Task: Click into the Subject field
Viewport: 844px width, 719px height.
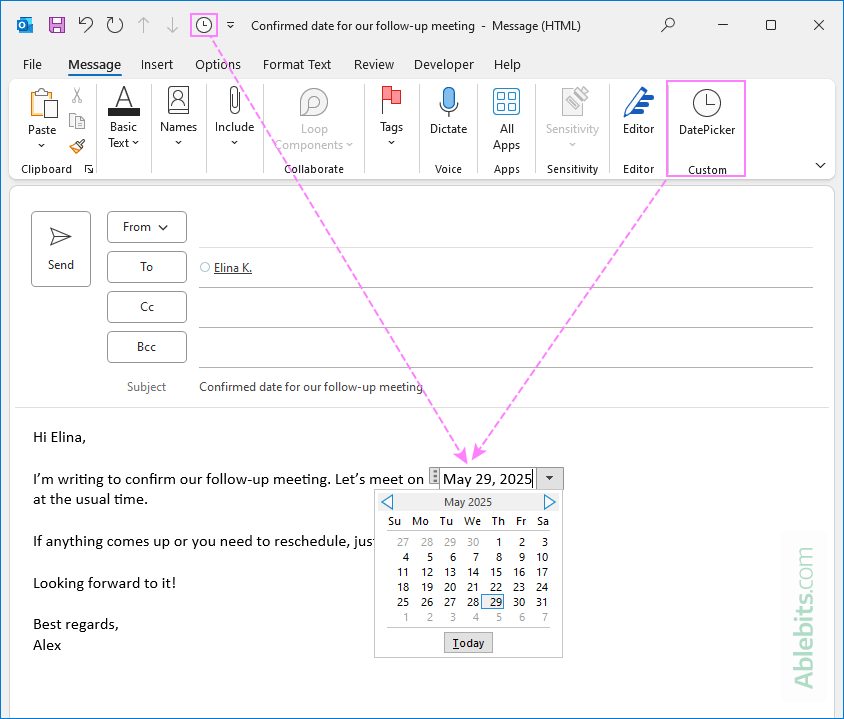Action: [x=505, y=387]
